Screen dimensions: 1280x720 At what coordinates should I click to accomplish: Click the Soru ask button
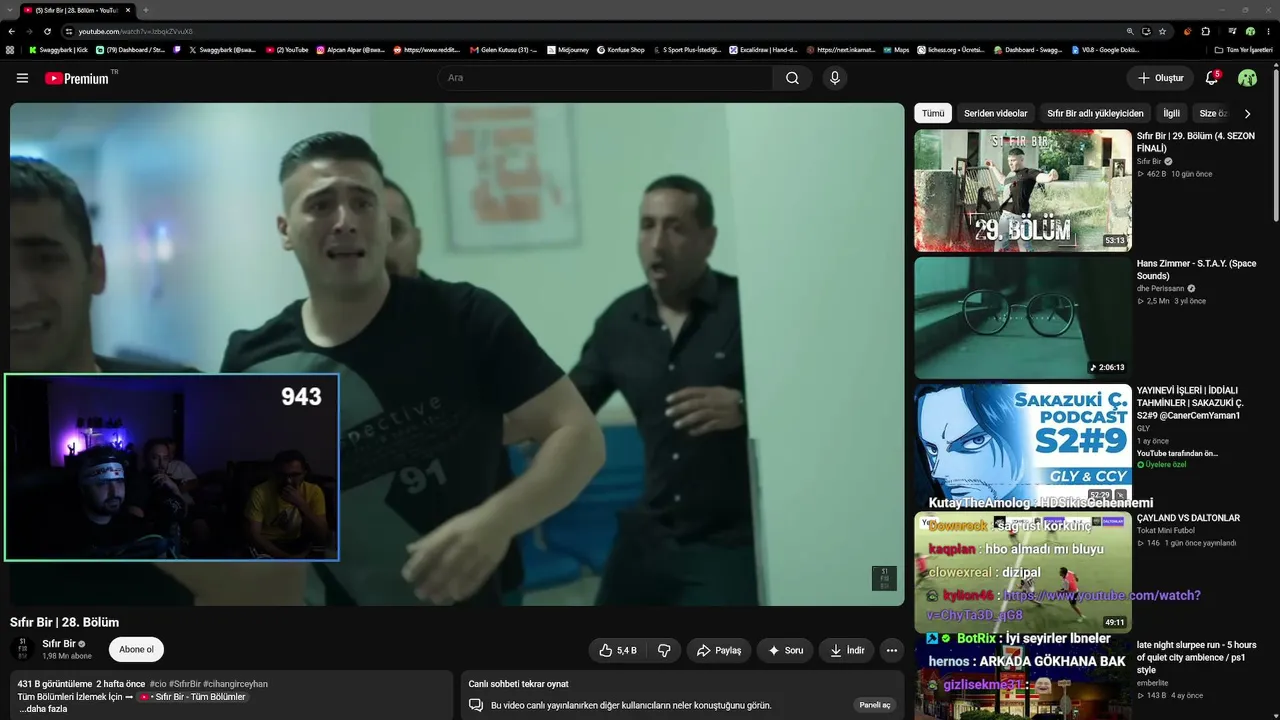click(x=785, y=650)
